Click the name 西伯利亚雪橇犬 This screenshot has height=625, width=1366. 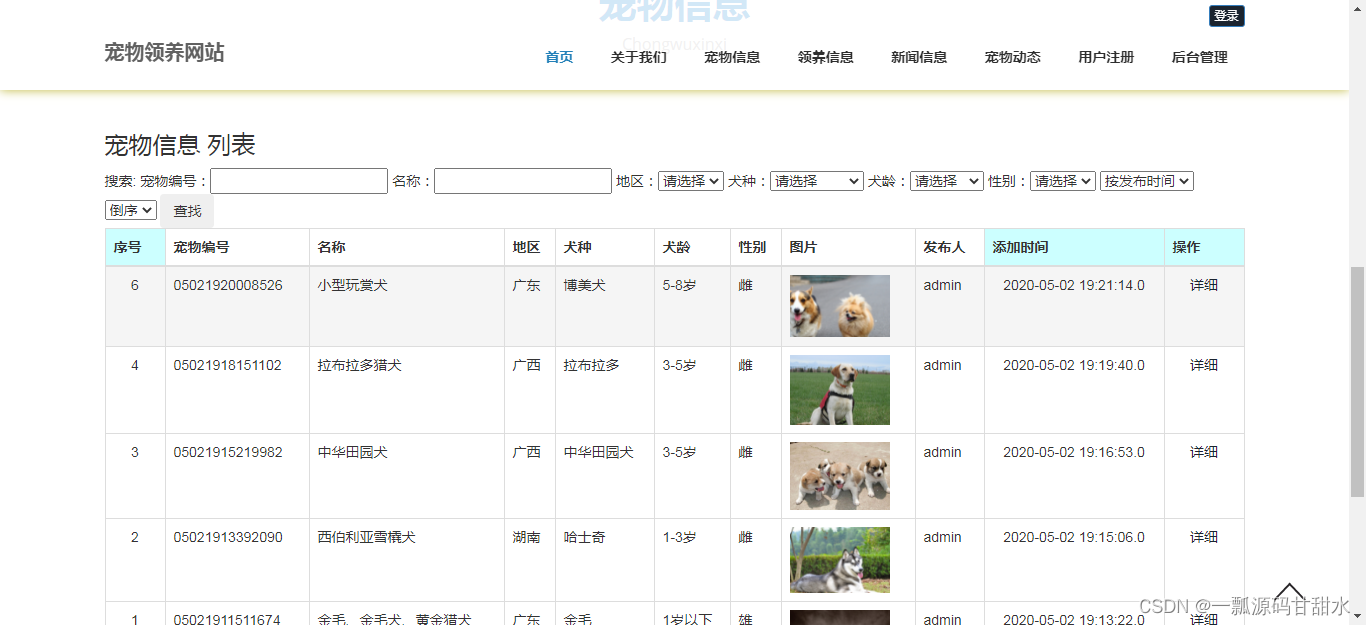pos(367,537)
